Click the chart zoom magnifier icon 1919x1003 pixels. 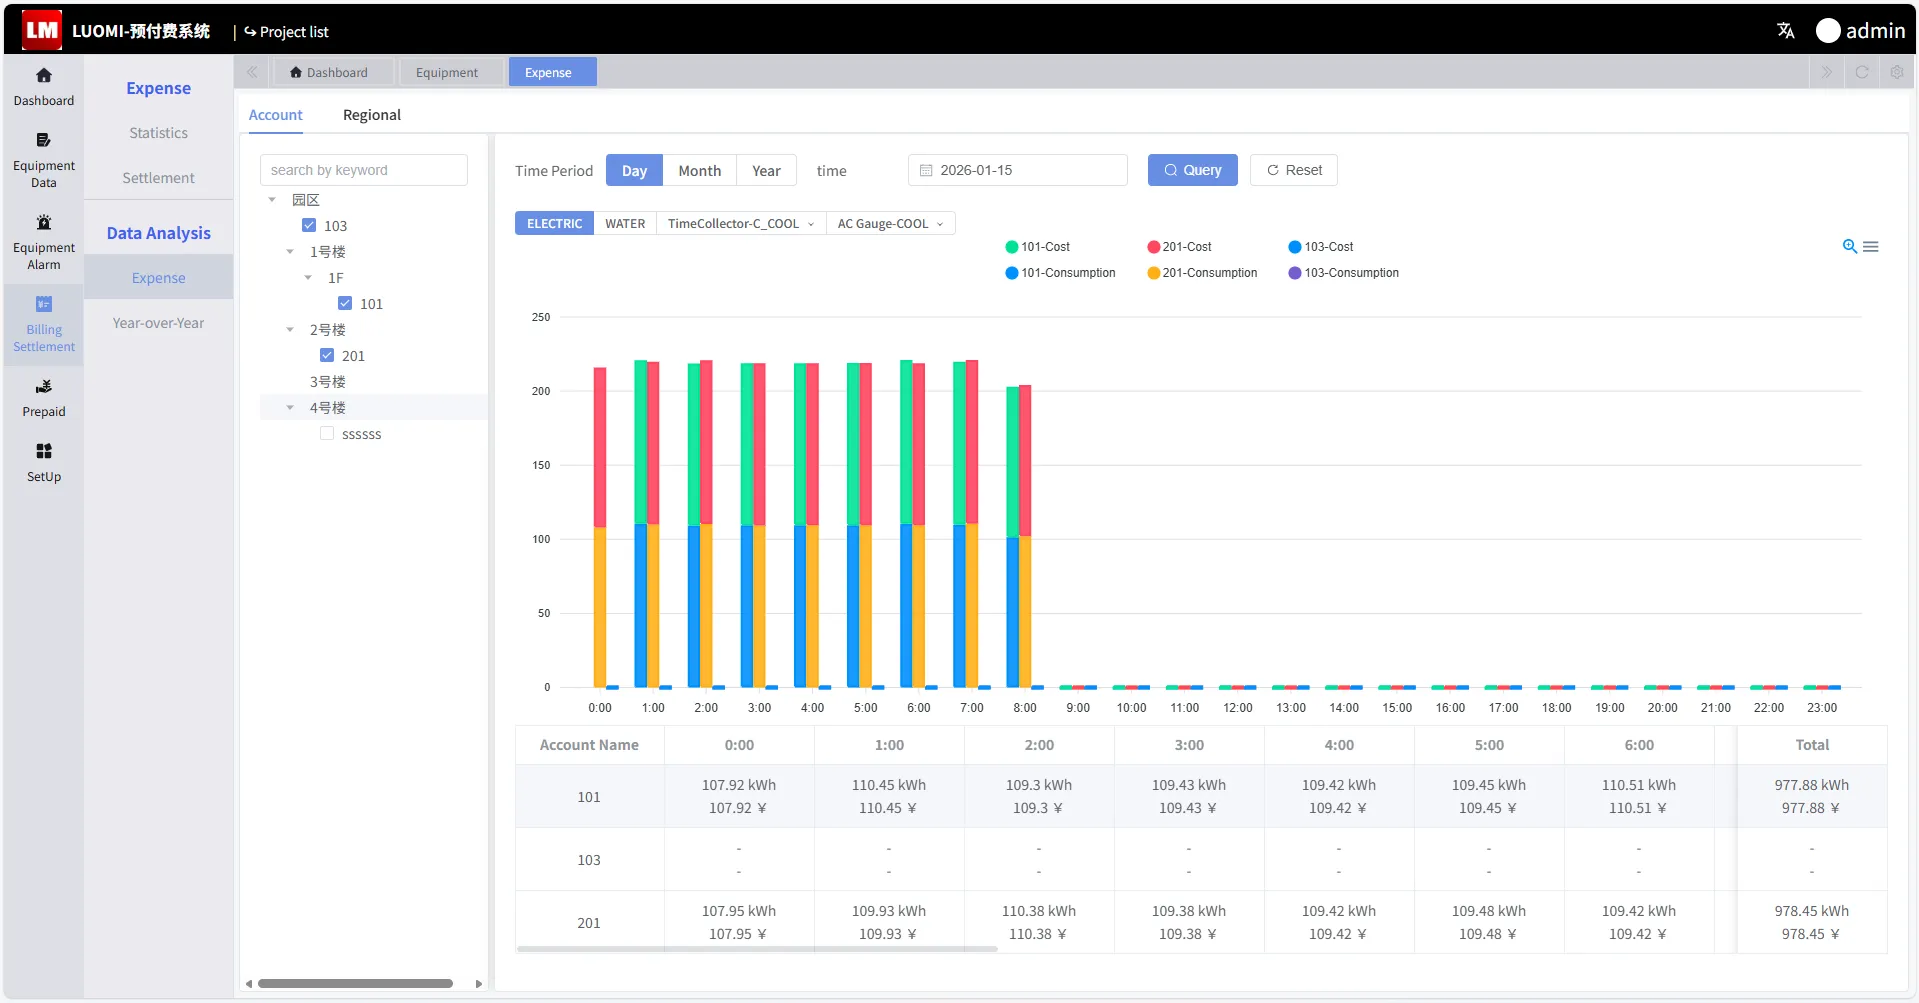(x=1849, y=247)
